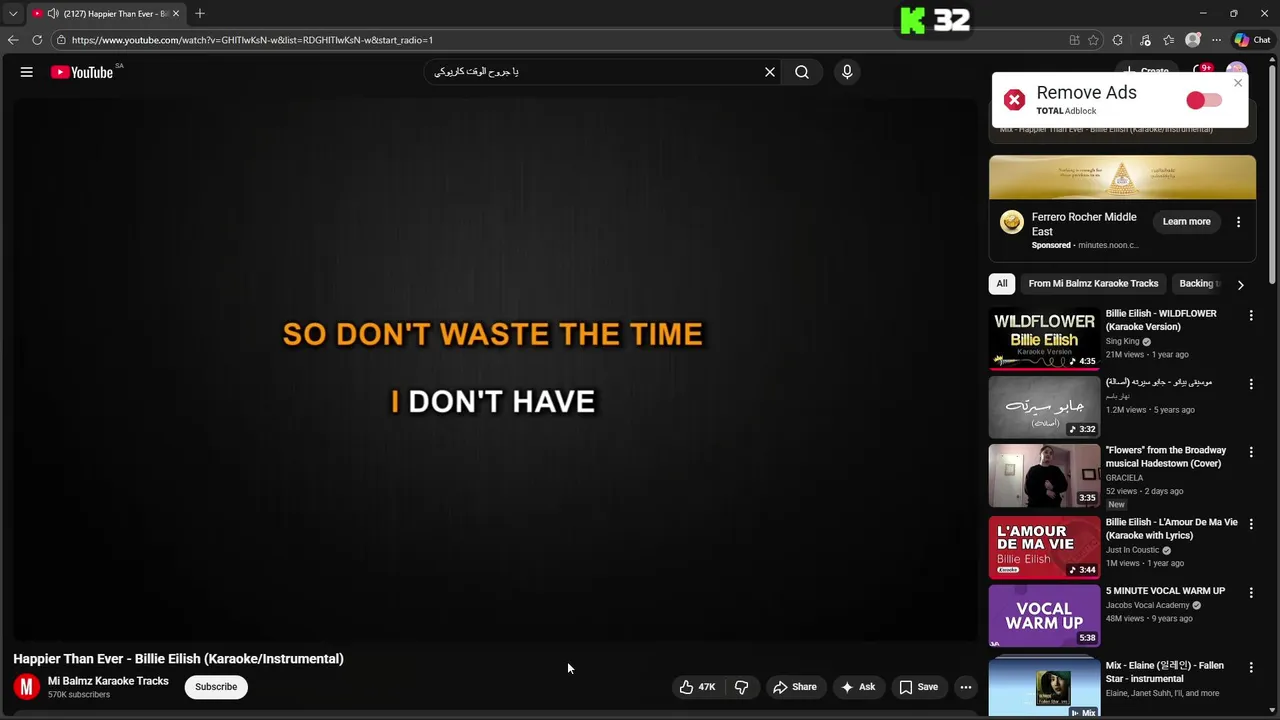The image size is (1280, 720).
Task: Clear the search box with X
Action: tap(770, 72)
